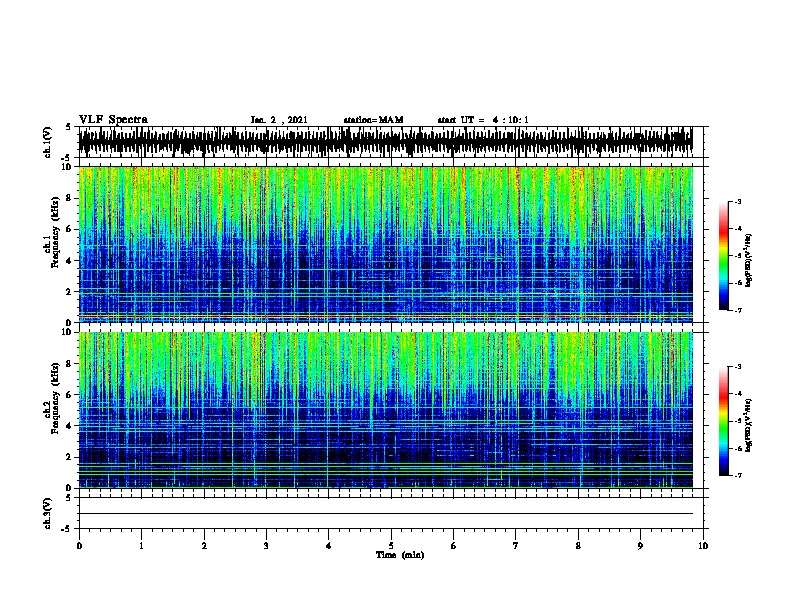Viewport: 792px width, 612px height.
Task: Click time axis tick label '6'
Action: 453,545
